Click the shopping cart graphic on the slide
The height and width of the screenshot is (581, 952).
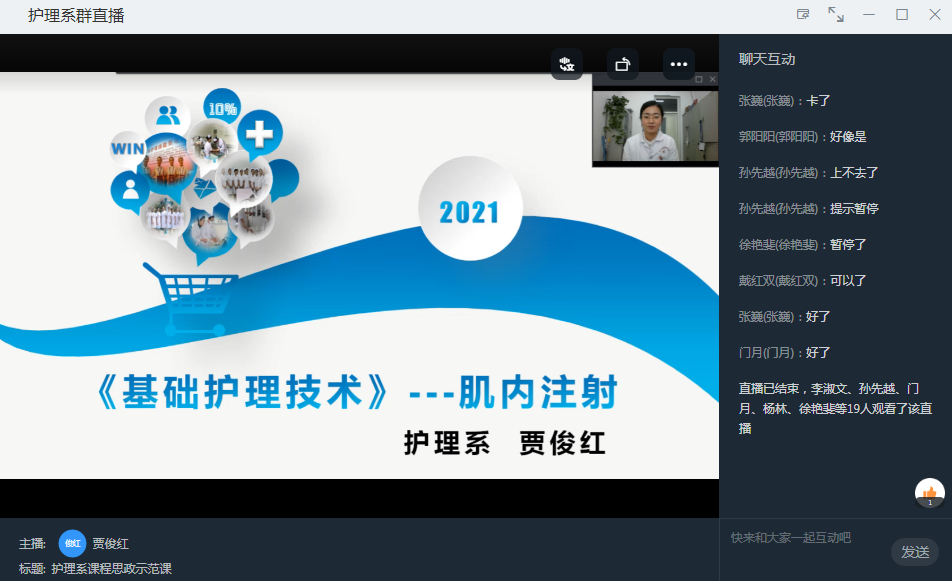pos(191,299)
